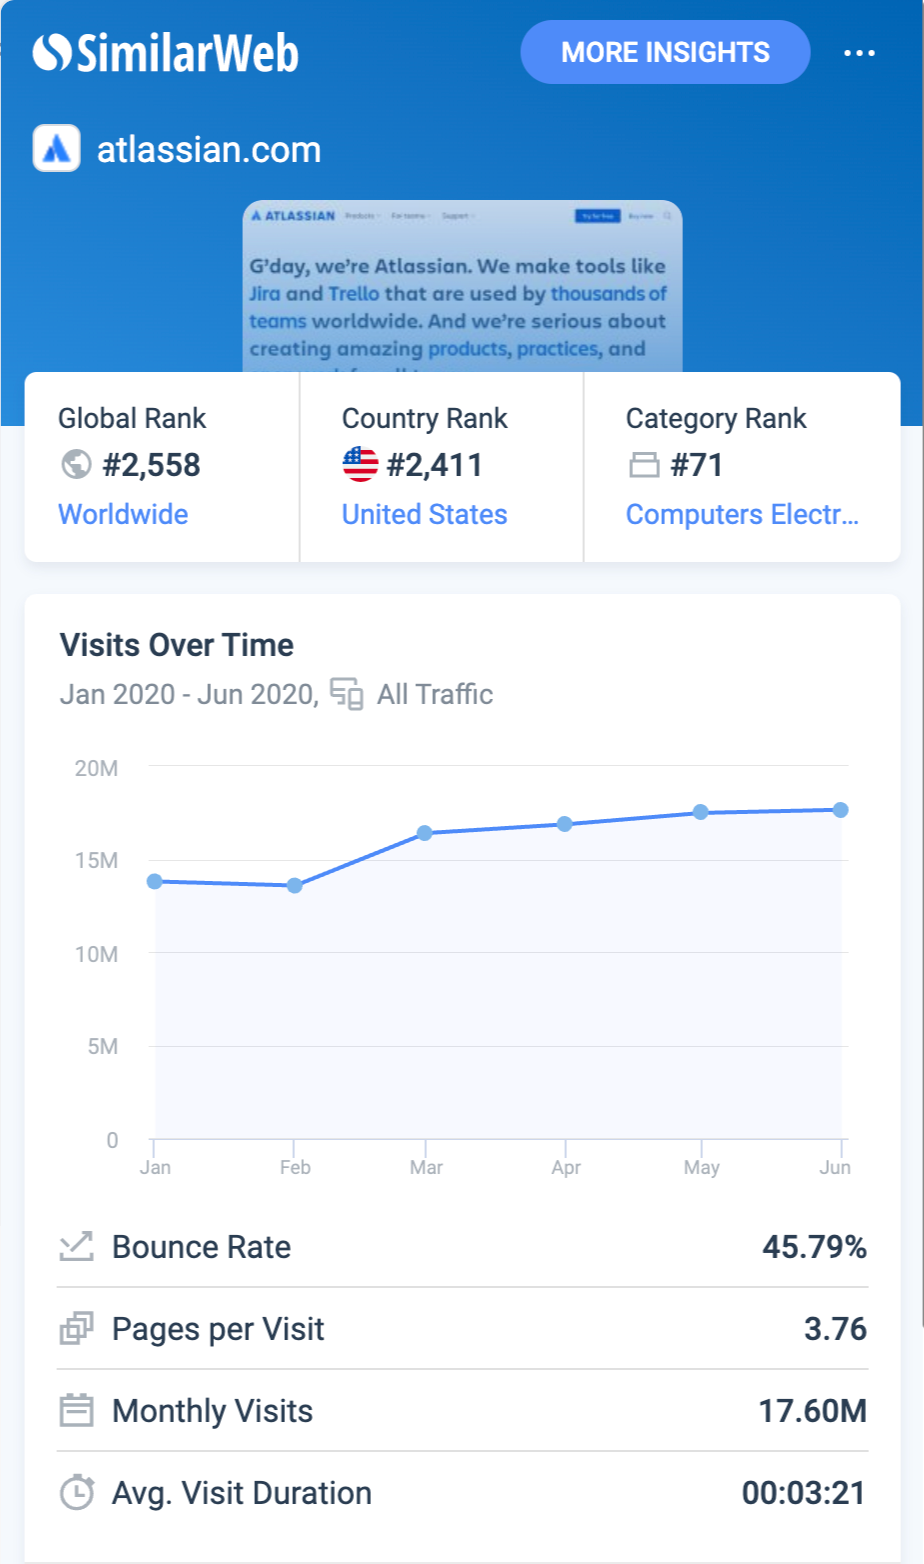This screenshot has width=924, height=1564.
Task: Click the Monthly Visits calendar icon
Action: tap(76, 1410)
